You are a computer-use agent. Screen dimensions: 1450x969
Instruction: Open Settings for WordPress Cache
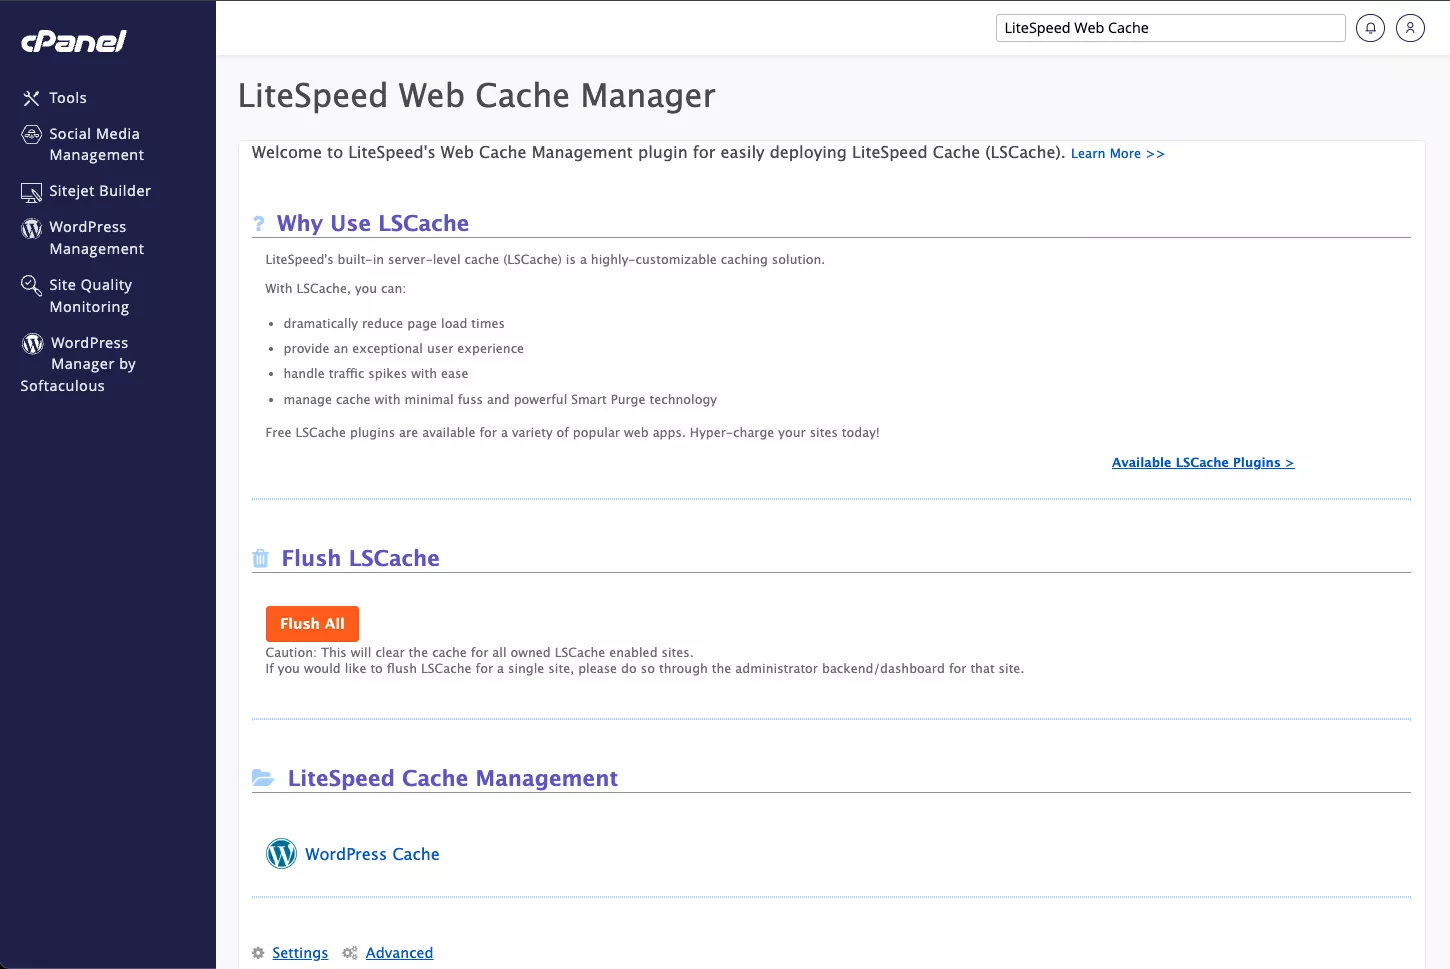coord(300,952)
